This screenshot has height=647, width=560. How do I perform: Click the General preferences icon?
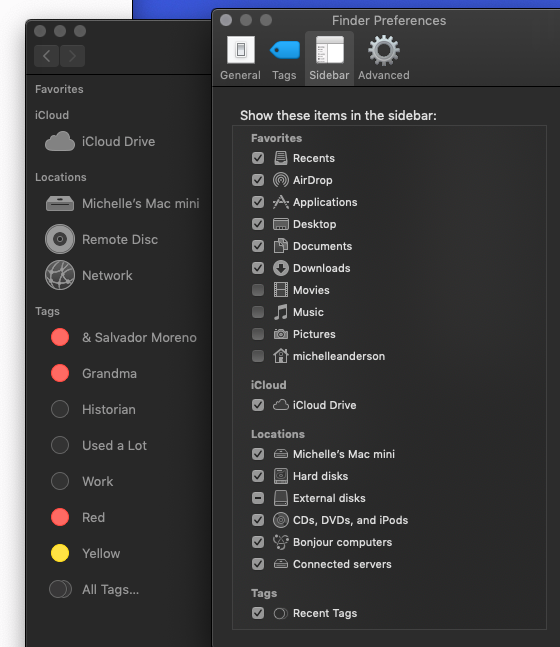[241, 50]
